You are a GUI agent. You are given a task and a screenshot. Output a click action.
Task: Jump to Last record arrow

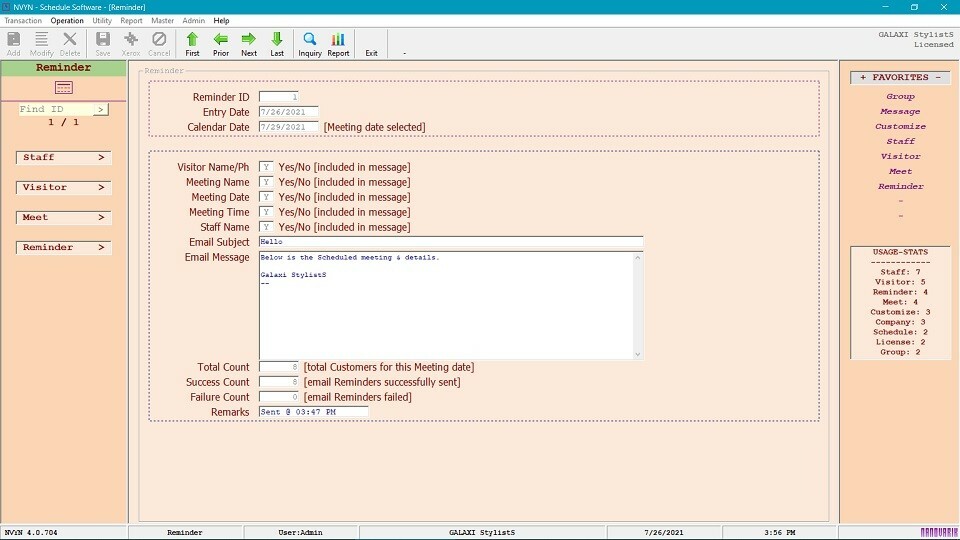click(277, 44)
